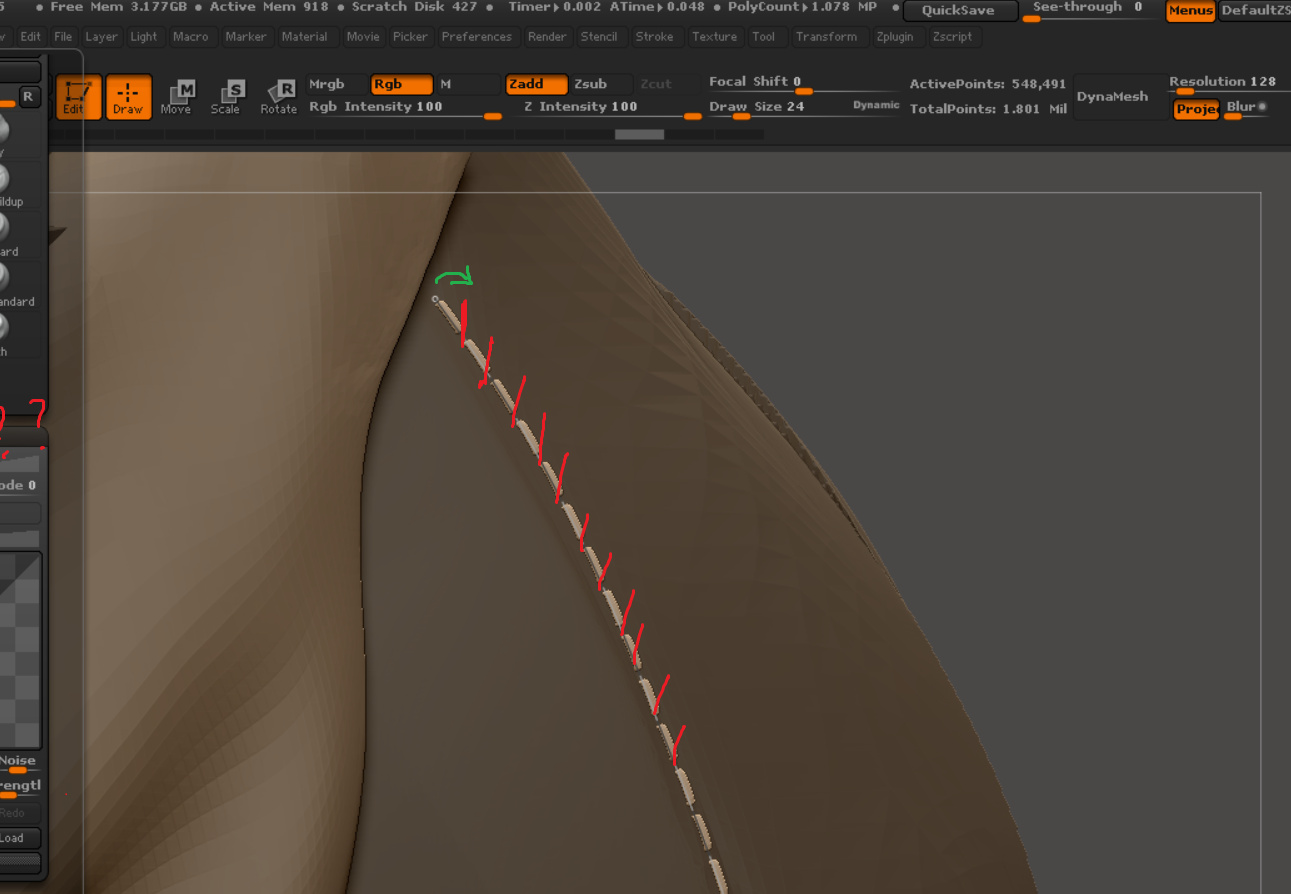Enable Mrgb painting mode
Screen dimensions: 1291x894
(336, 84)
